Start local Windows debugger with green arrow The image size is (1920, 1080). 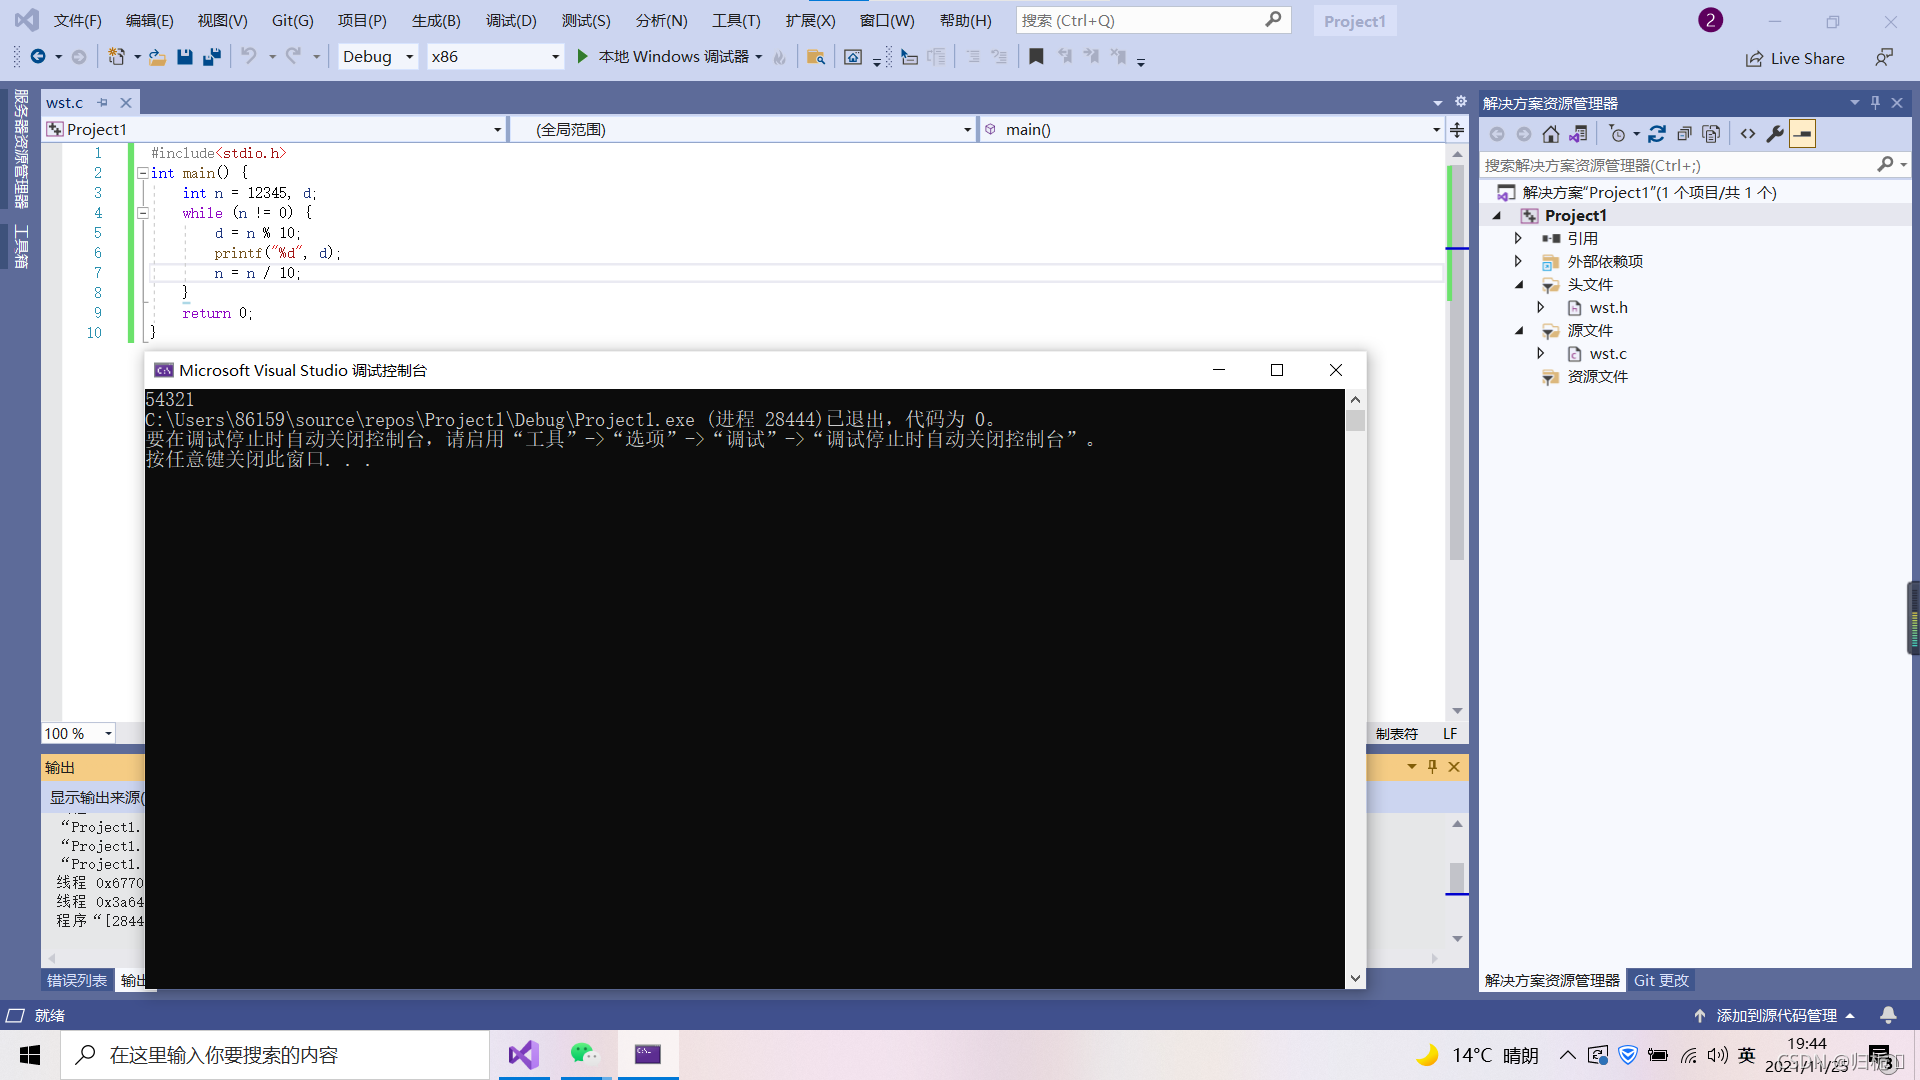(582, 57)
